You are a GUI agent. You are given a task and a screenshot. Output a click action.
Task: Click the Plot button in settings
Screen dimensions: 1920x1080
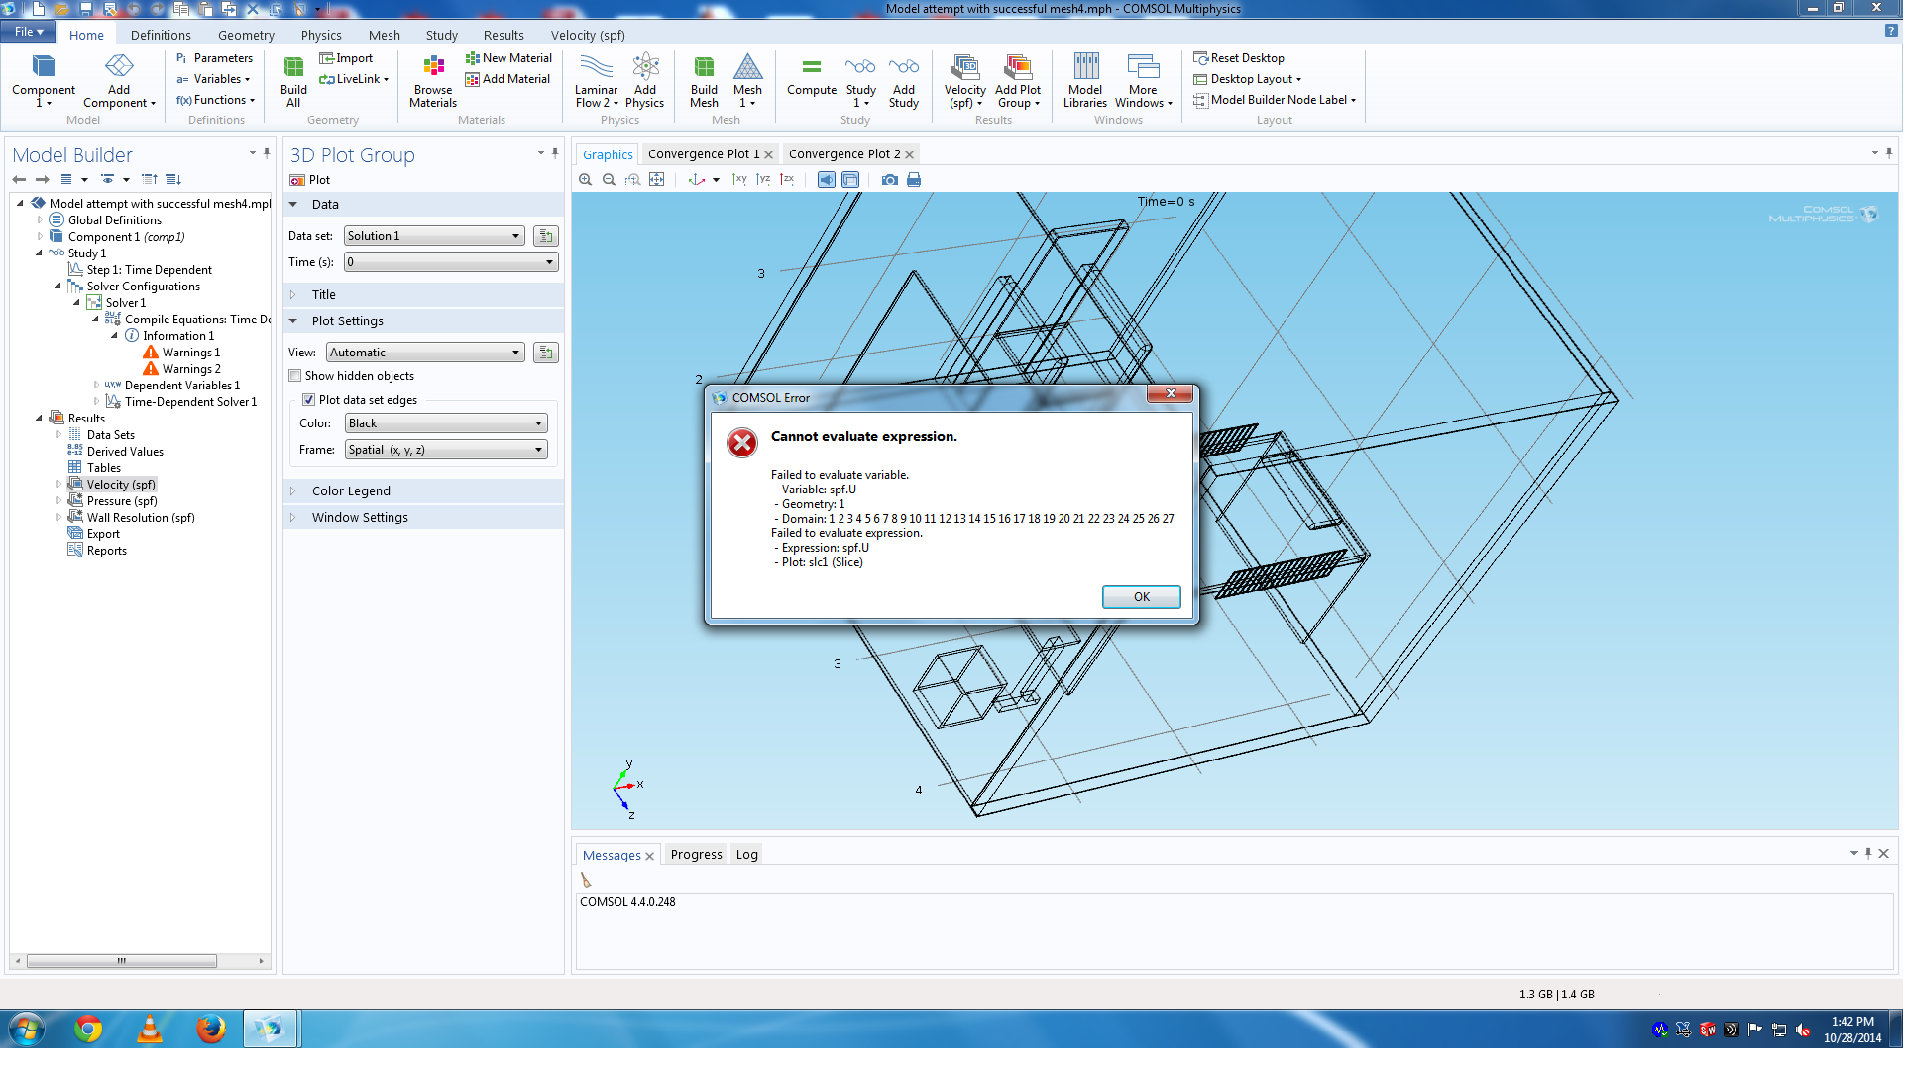click(310, 180)
